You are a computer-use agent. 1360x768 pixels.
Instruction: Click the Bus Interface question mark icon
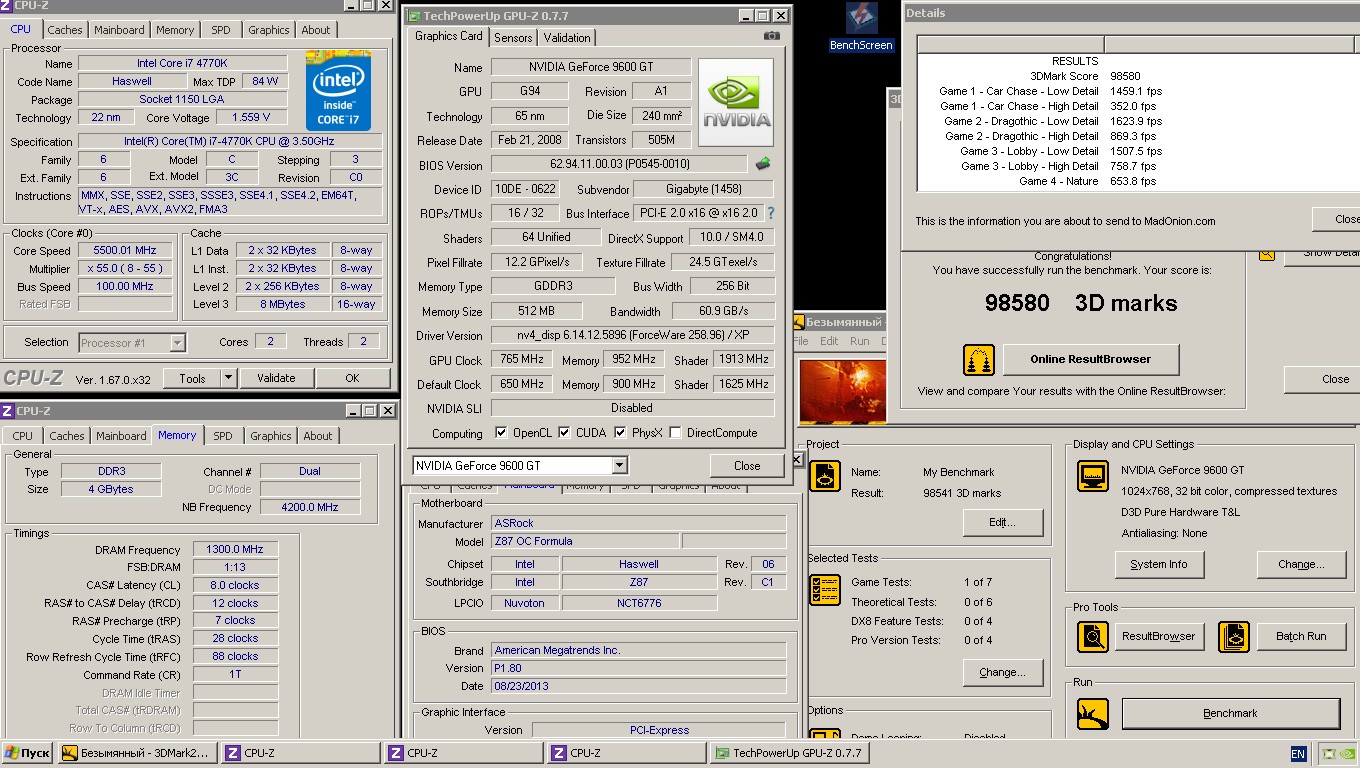pos(770,213)
